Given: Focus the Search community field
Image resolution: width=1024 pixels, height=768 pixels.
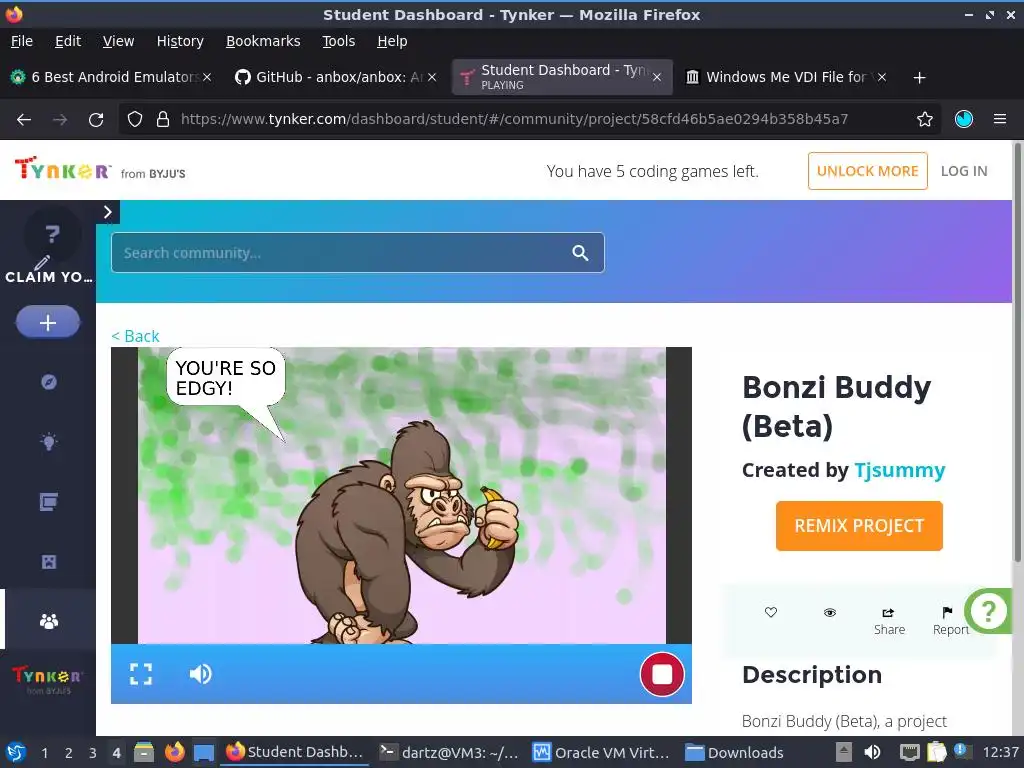Looking at the screenshot, I should 357,253.
